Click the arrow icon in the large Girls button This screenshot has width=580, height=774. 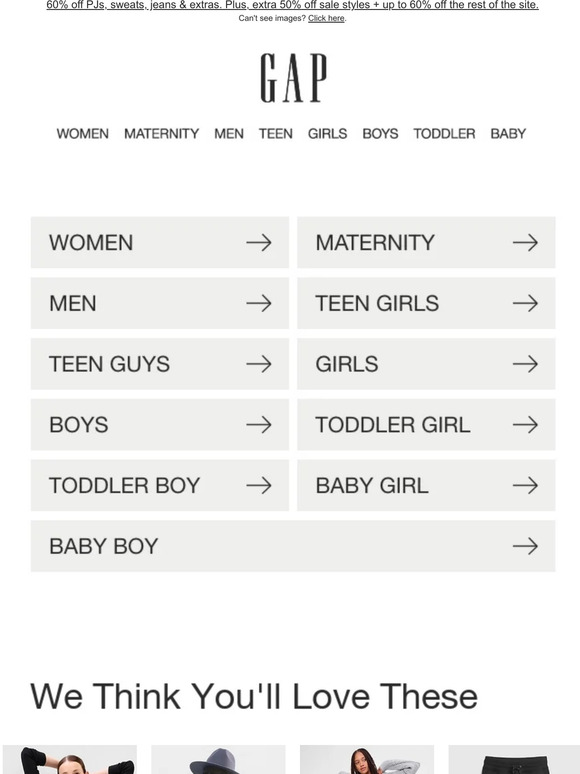tap(525, 364)
